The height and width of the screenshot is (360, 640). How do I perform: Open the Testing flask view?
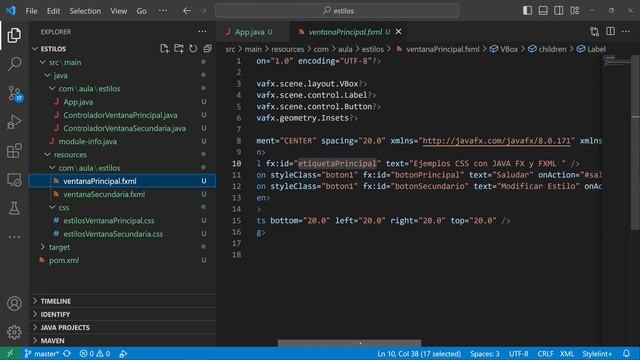(x=14, y=208)
